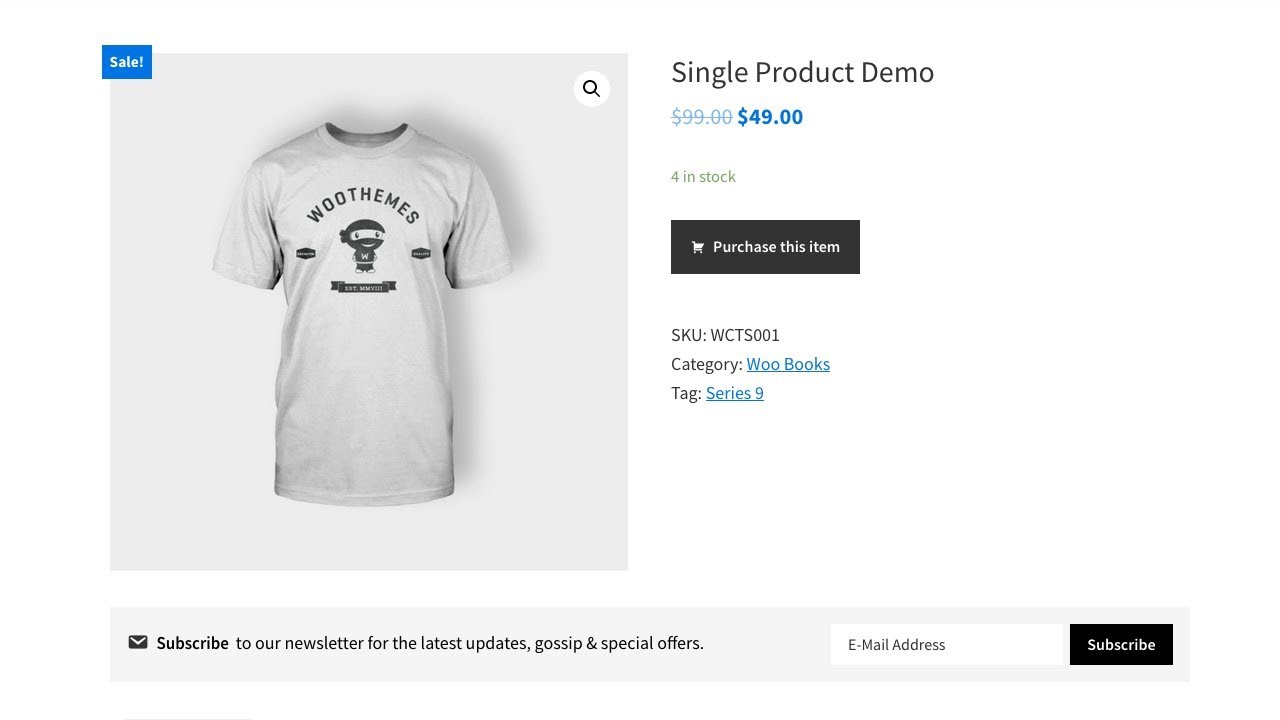Click the EST. MMVIII banner on shirt
Viewport: 1280px width, 720px height.
click(364, 288)
